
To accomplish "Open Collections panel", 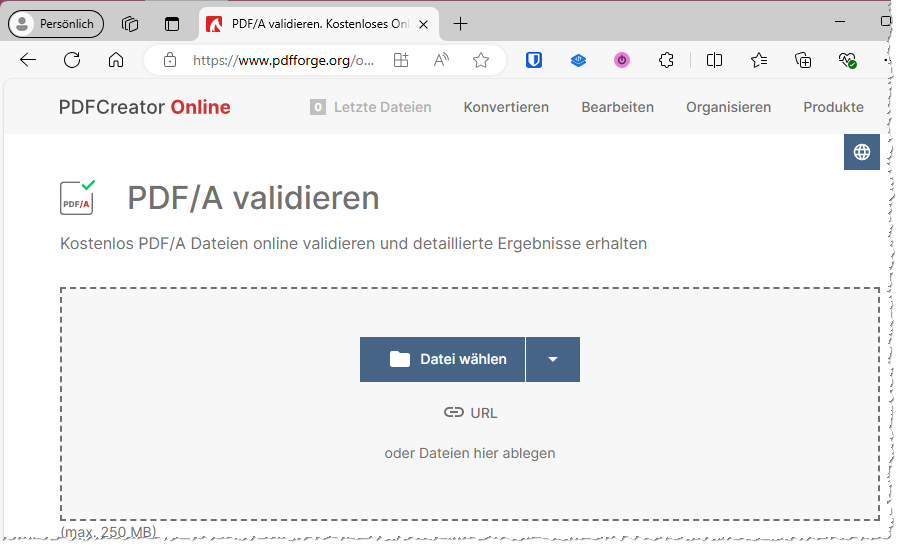I will click(803, 60).
